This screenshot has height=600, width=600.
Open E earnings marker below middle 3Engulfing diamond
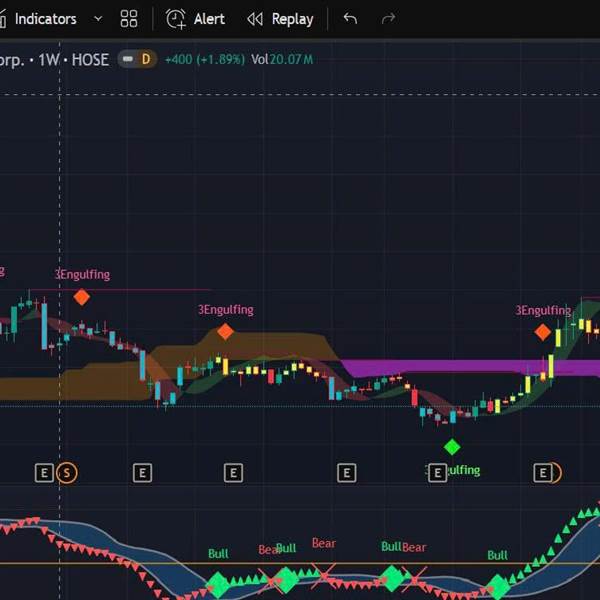[233, 473]
